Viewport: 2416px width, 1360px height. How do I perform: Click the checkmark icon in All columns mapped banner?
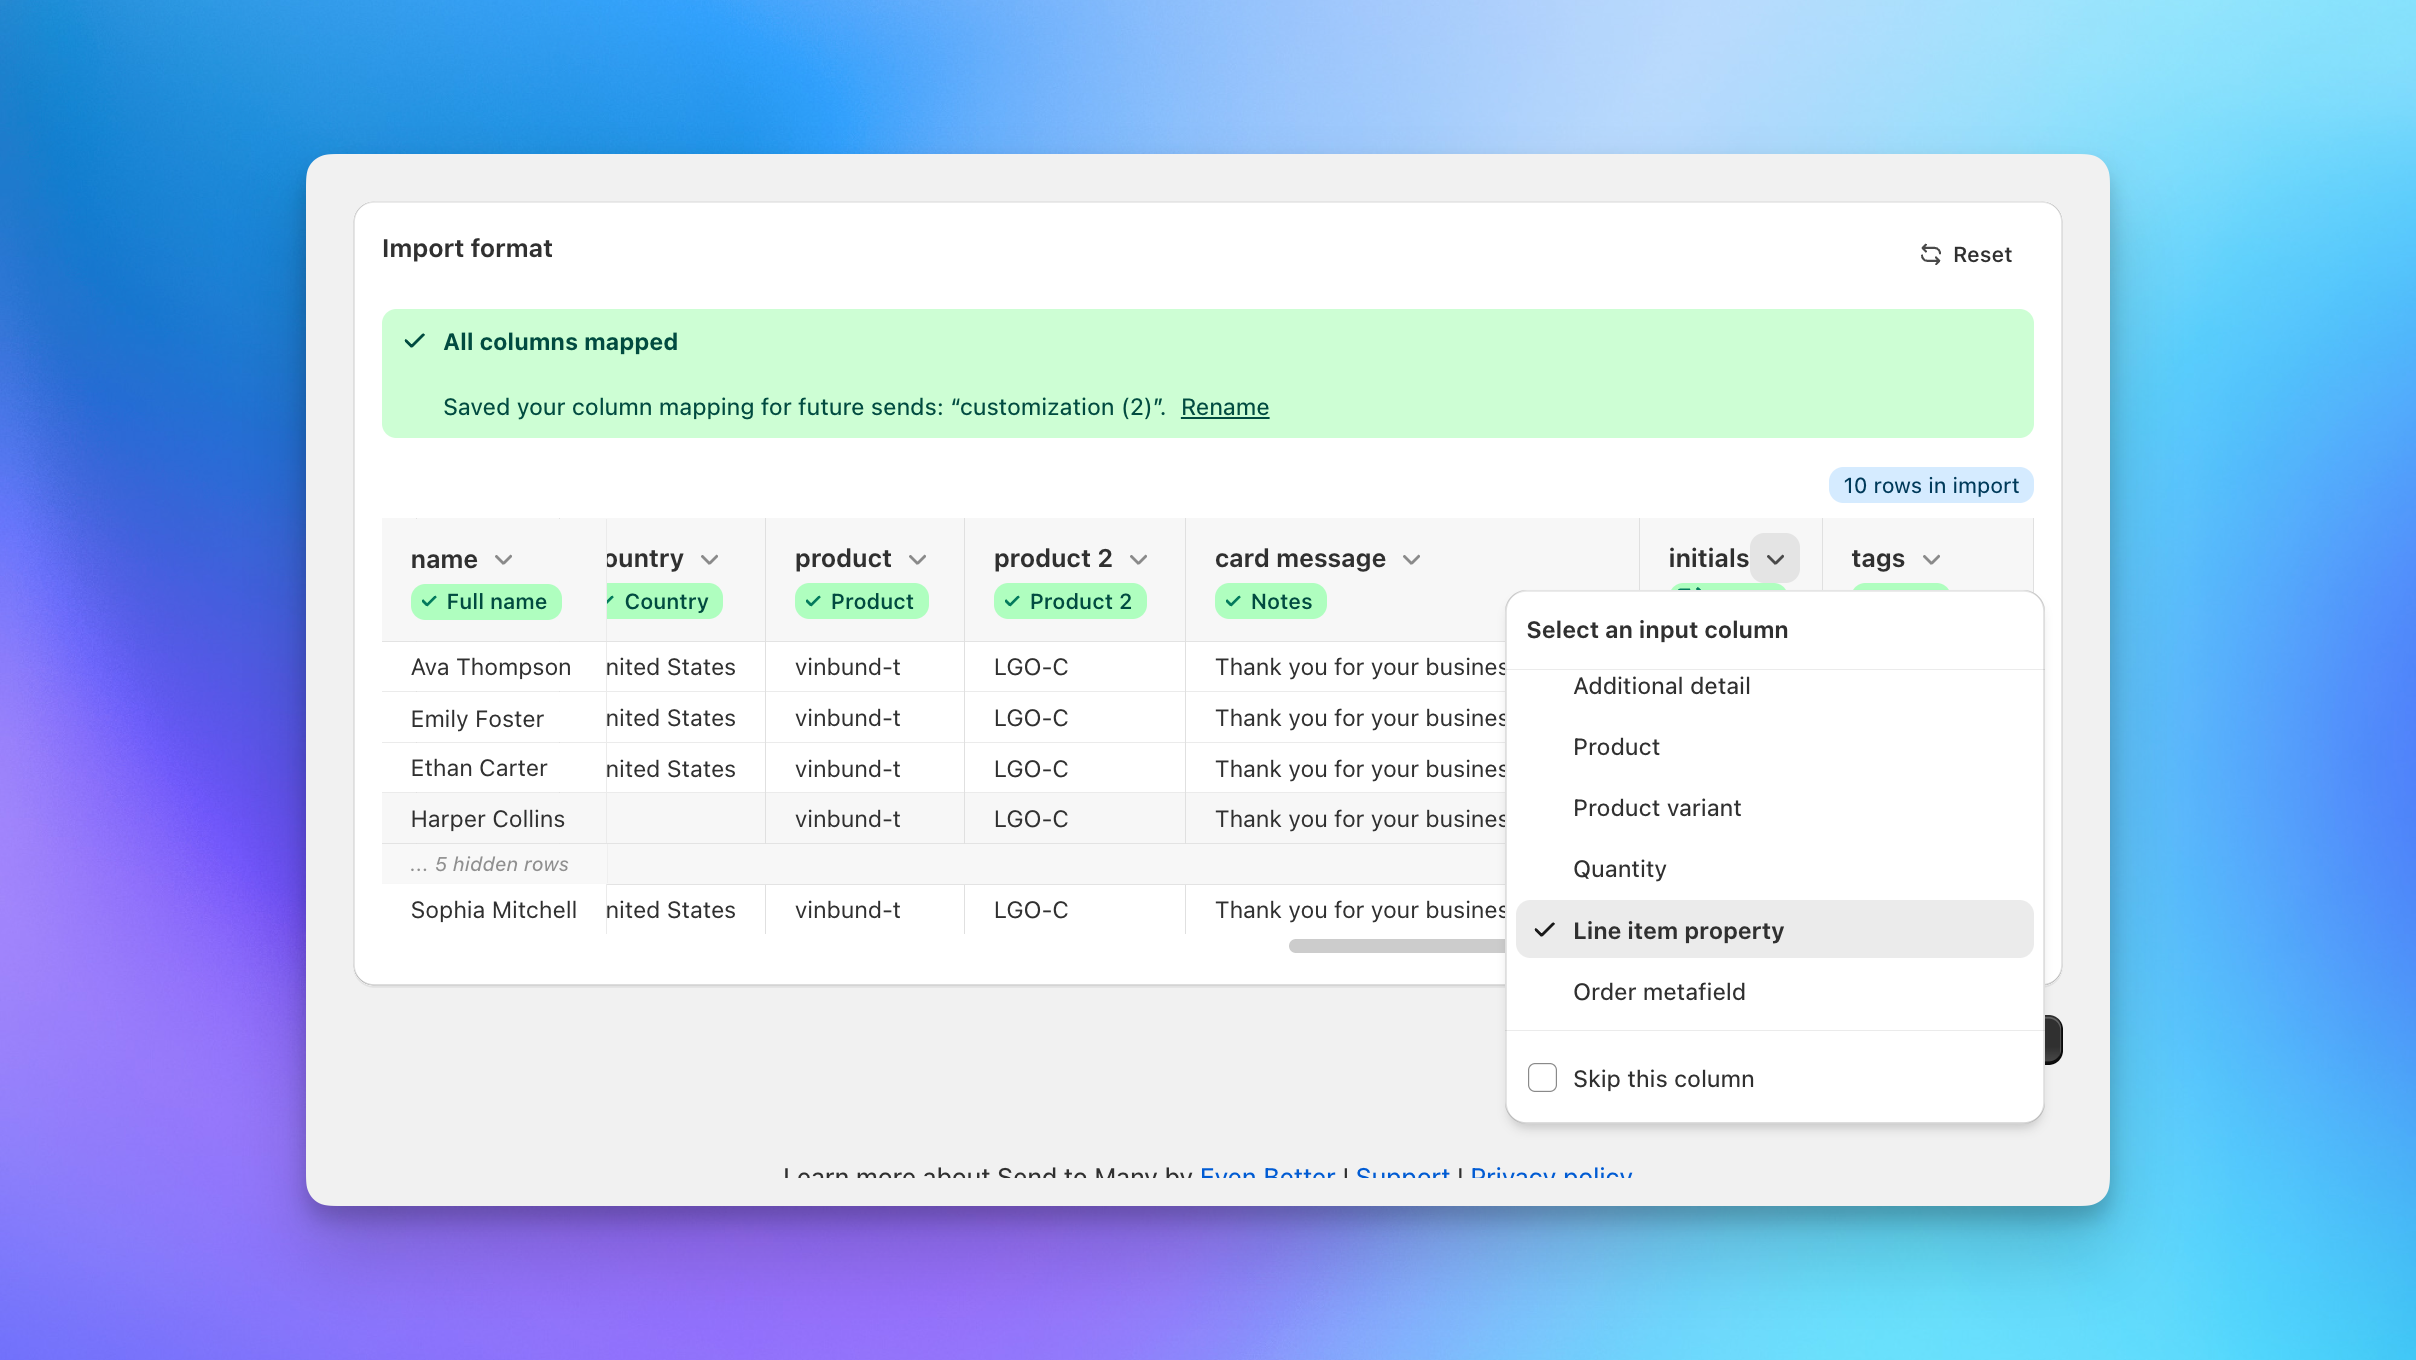point(415,342)
